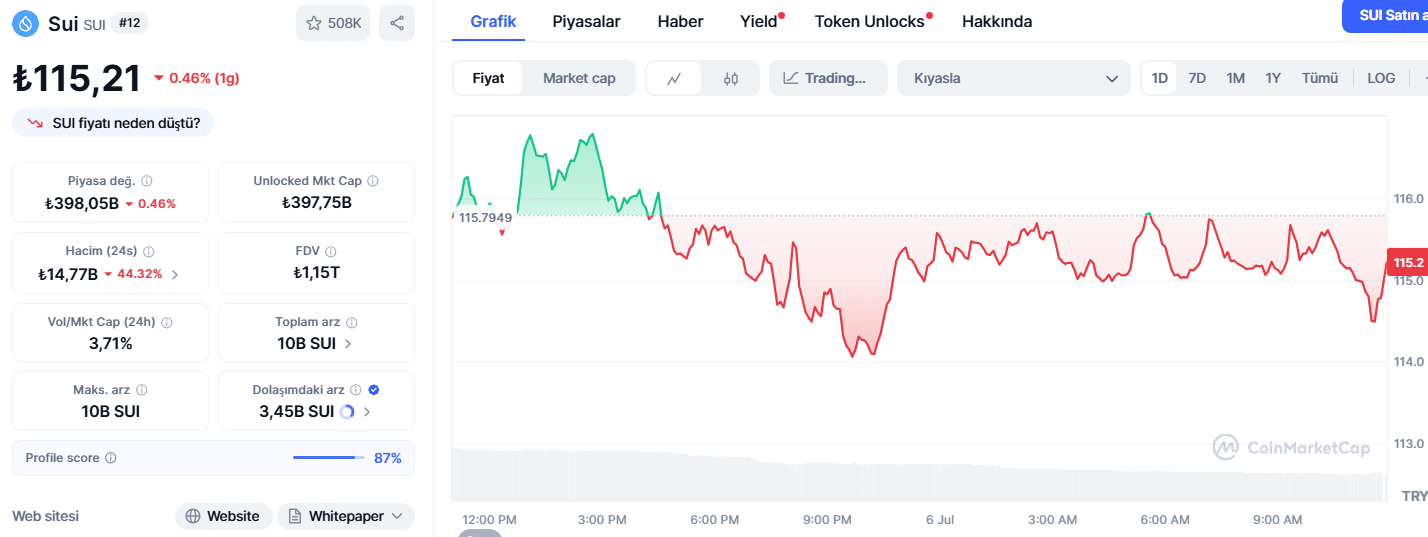The image size is (1428, 537).
Task: Switch chart to Fiyat view
Action: tap(488, 78)
